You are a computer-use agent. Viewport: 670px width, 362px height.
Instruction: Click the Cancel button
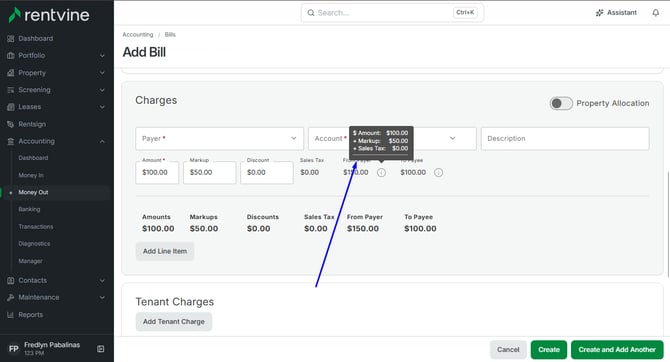pos(508,350)
